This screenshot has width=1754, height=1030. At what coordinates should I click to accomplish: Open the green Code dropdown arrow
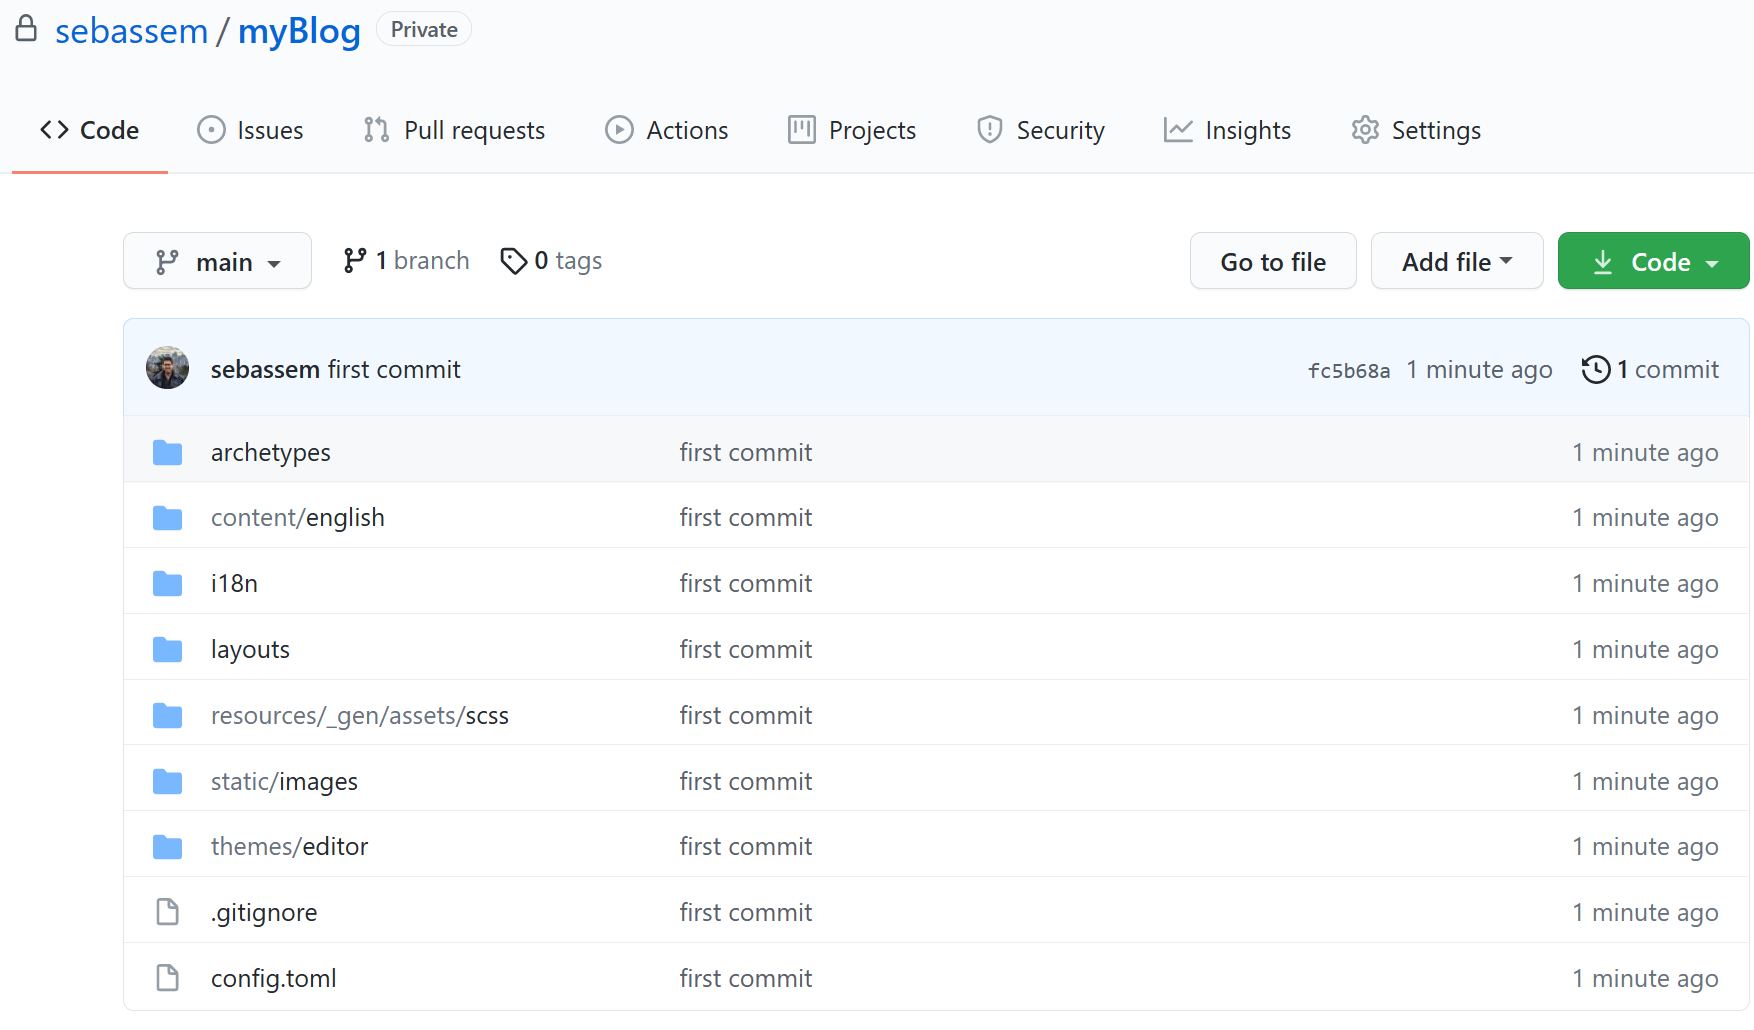click(1712, 264)
